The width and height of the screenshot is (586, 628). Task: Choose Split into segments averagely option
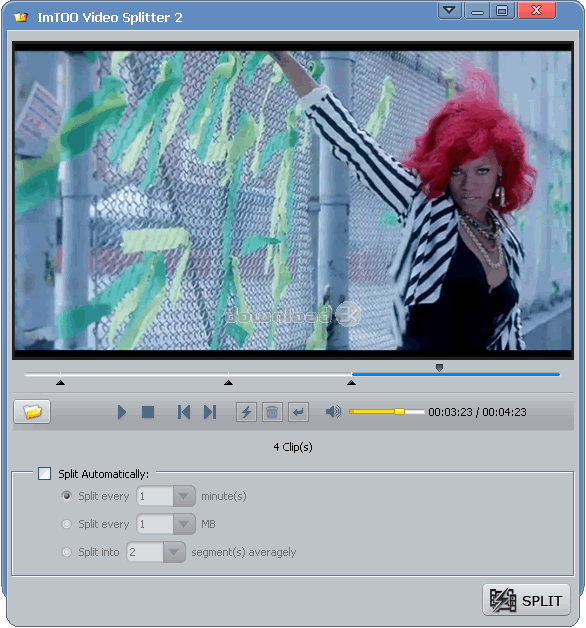[x=66, y=552]
